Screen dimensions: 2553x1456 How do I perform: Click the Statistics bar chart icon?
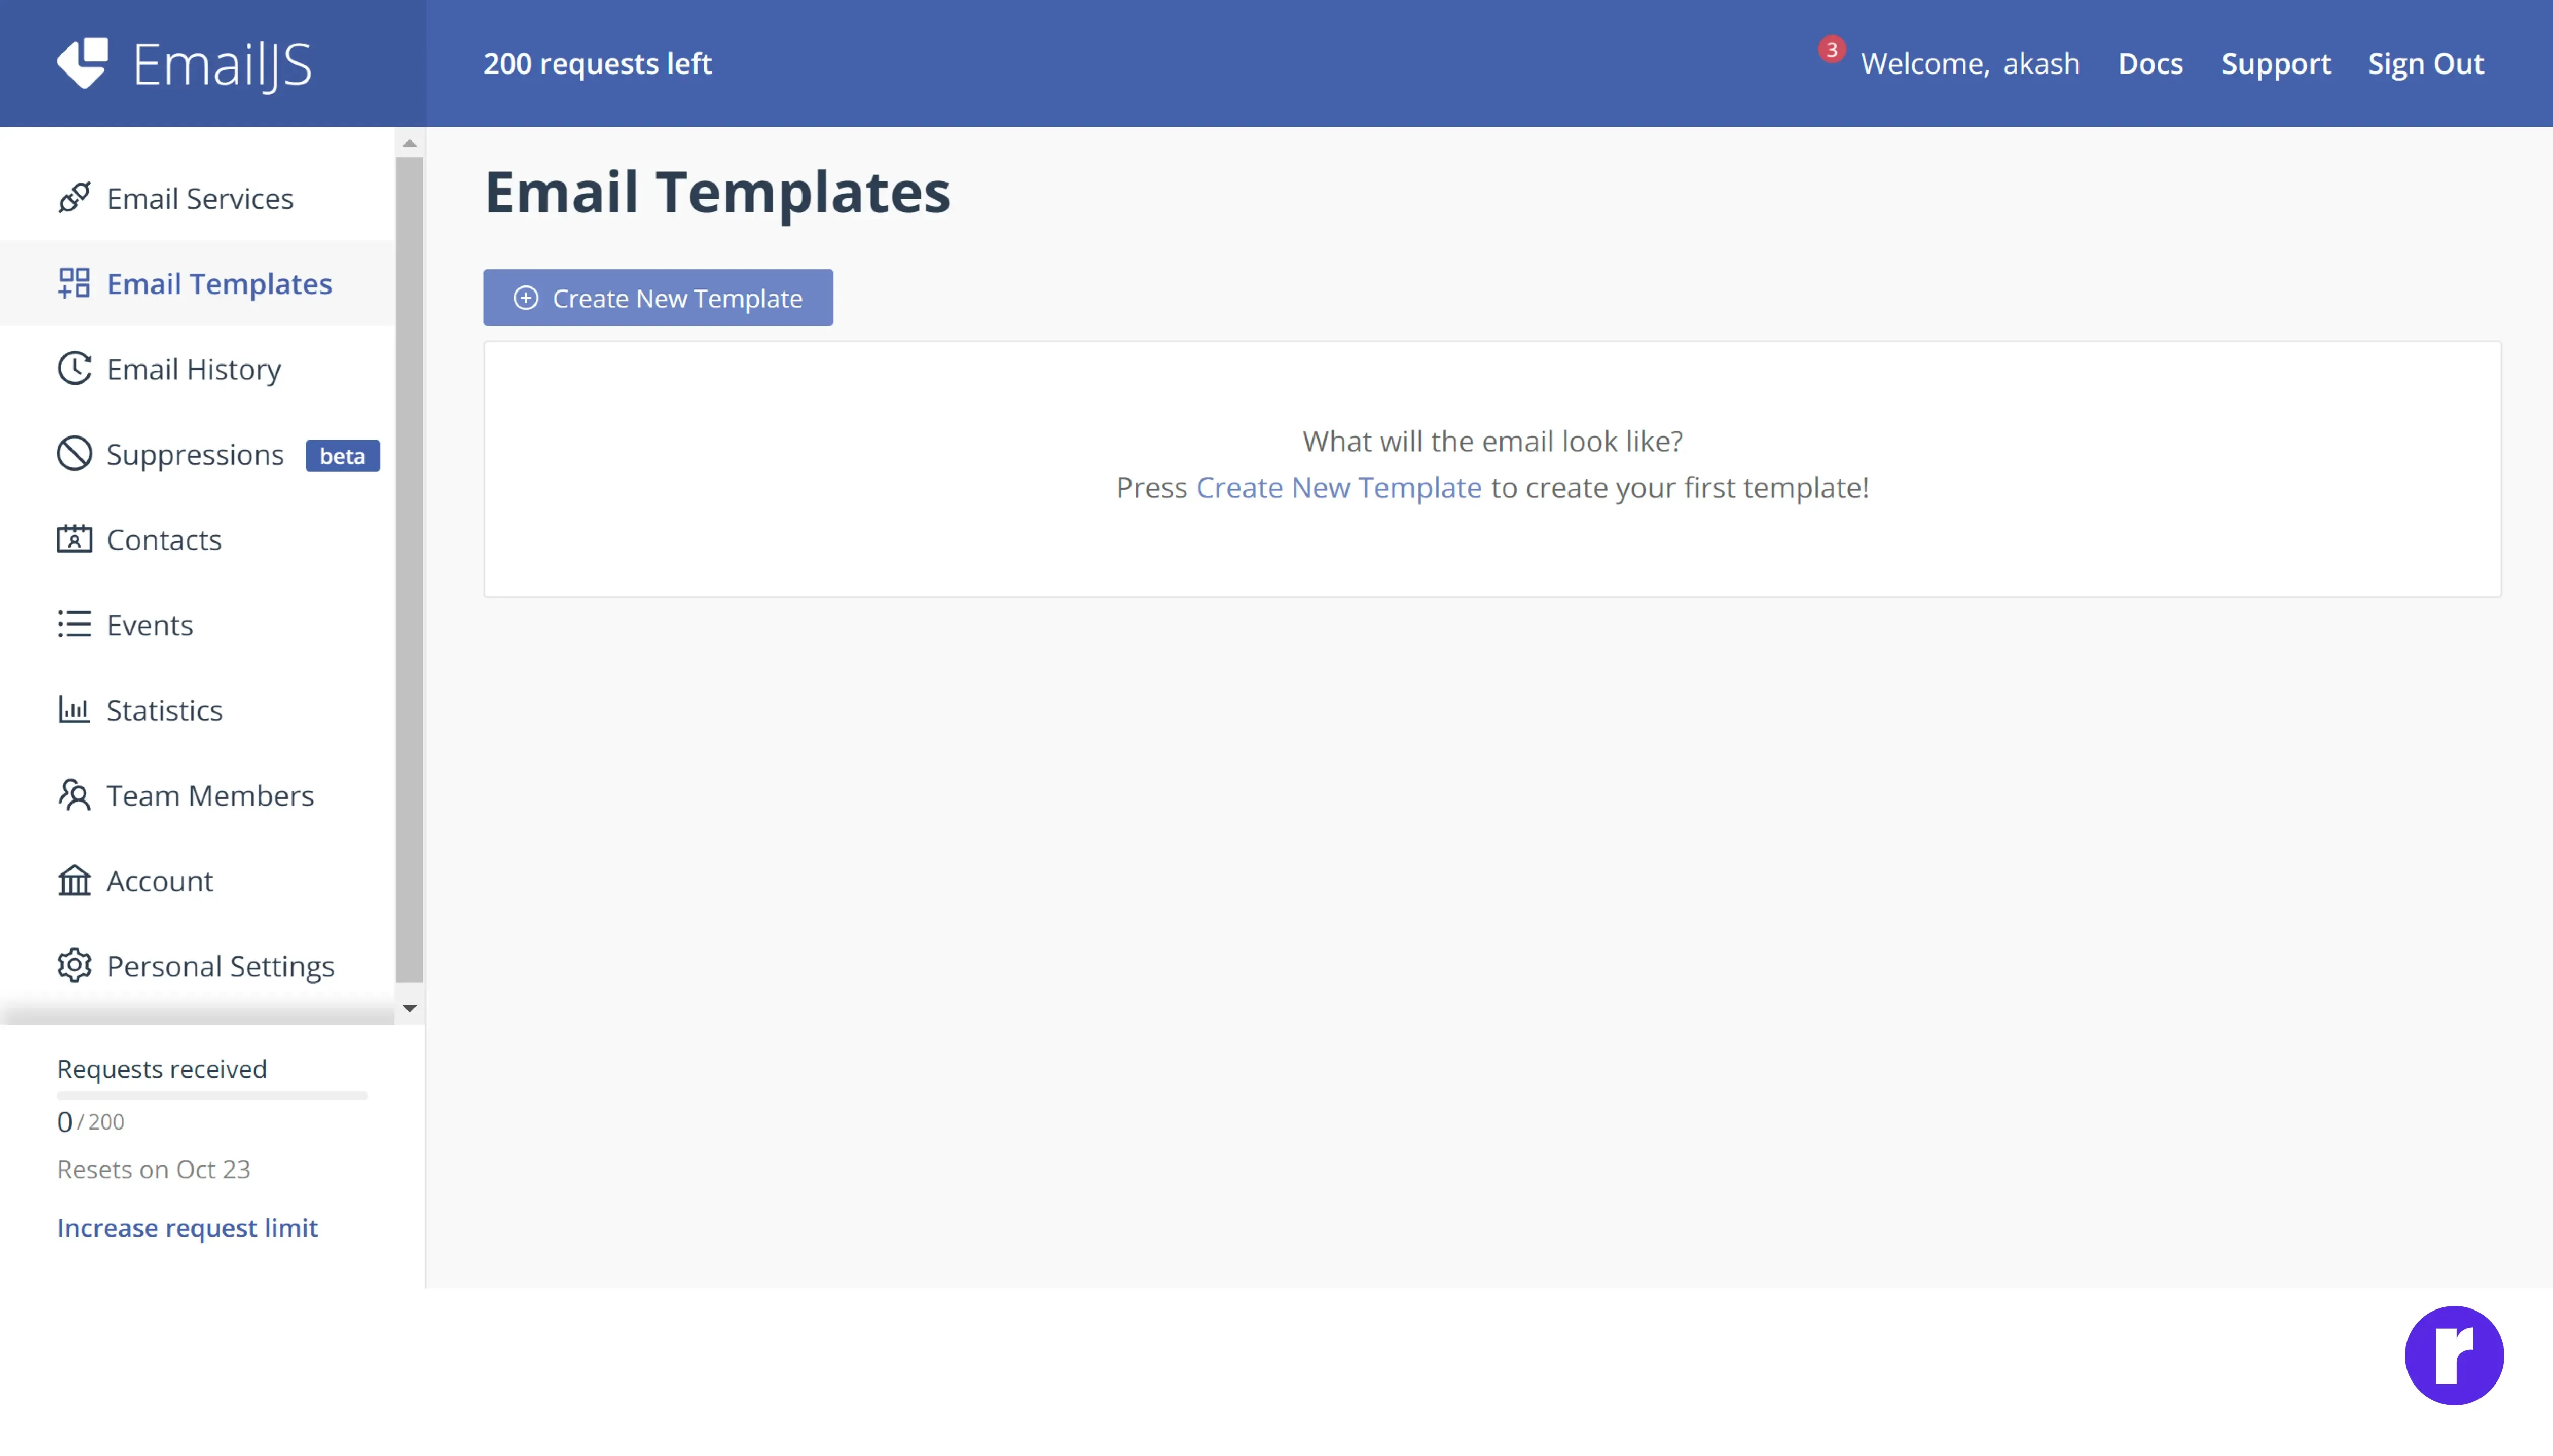coord(74,710)
